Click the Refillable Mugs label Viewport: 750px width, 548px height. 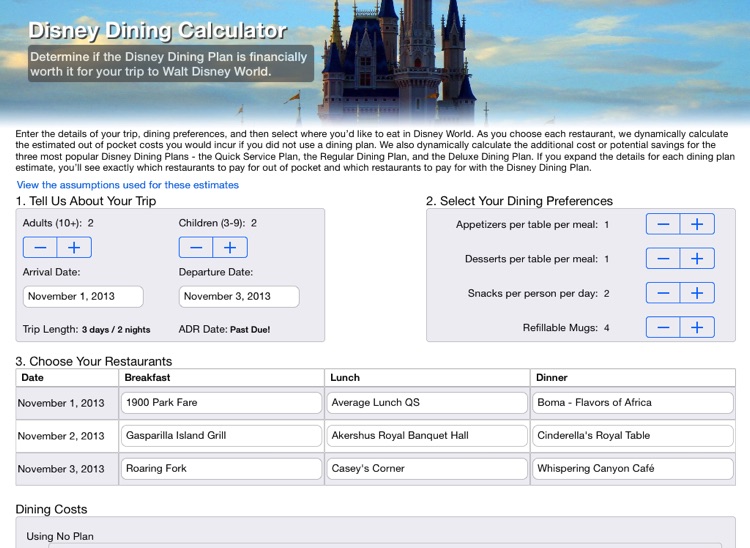(560, 328)
